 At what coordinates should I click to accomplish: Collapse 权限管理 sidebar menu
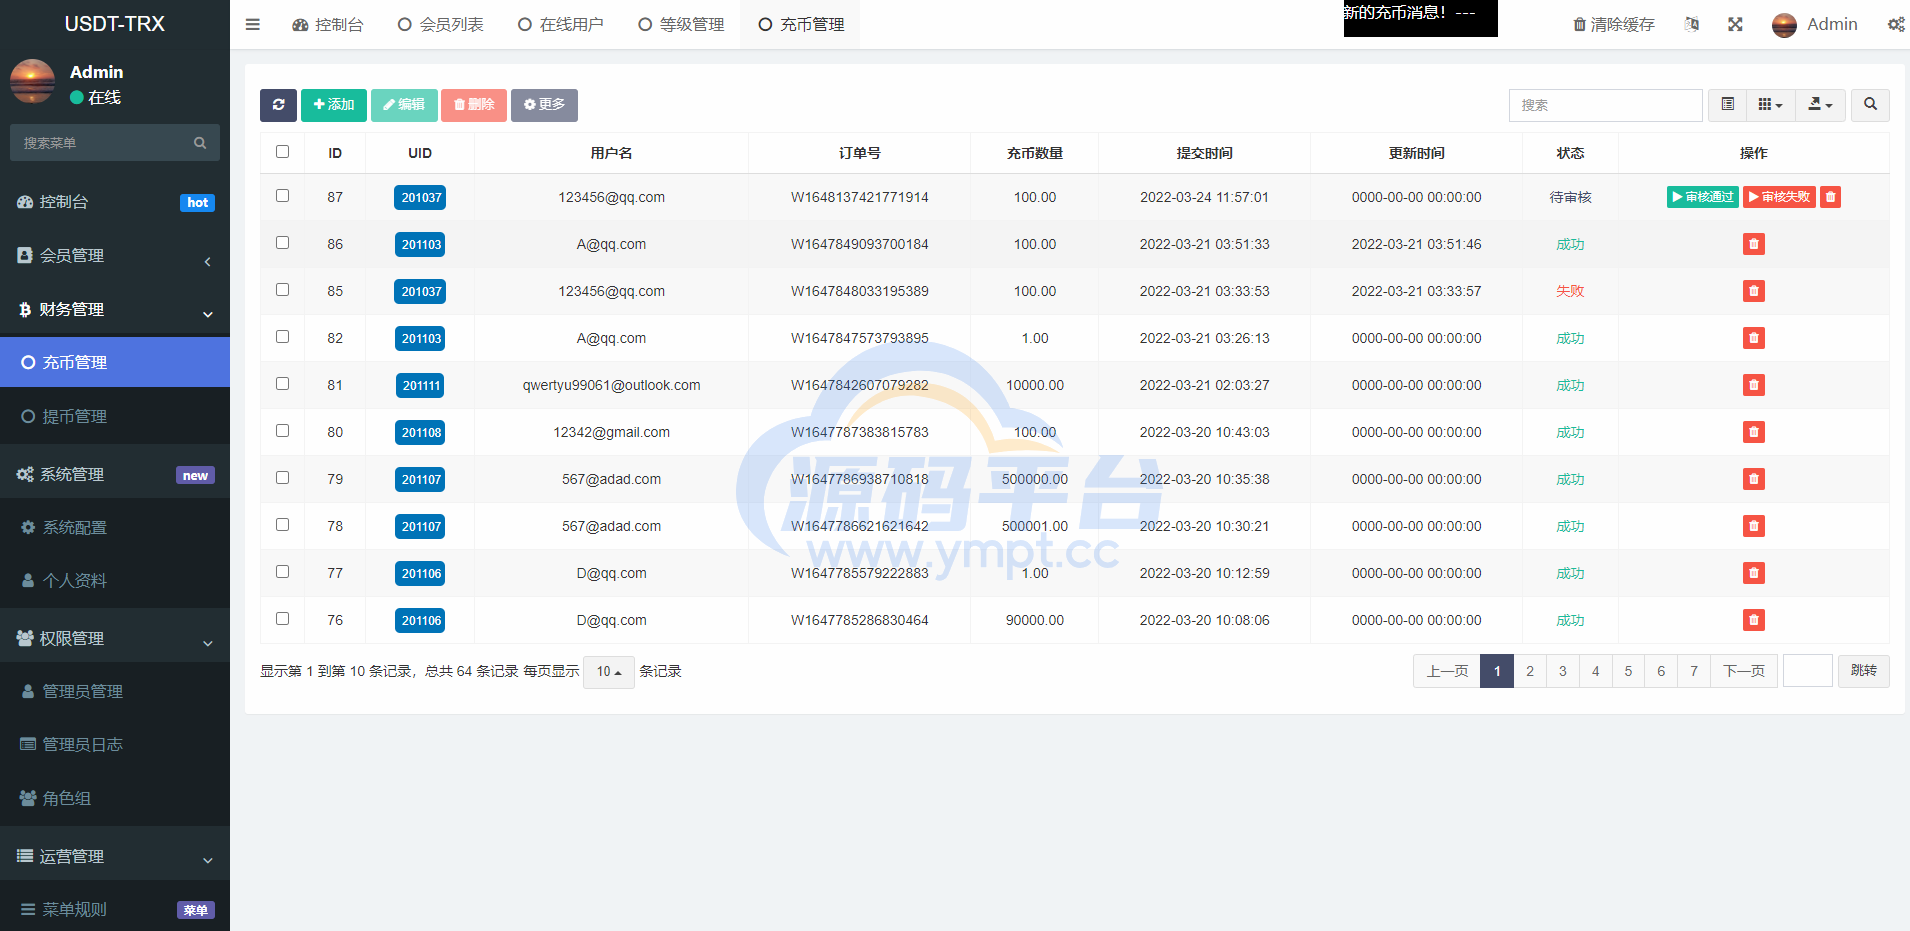click(x=115, y=638)
